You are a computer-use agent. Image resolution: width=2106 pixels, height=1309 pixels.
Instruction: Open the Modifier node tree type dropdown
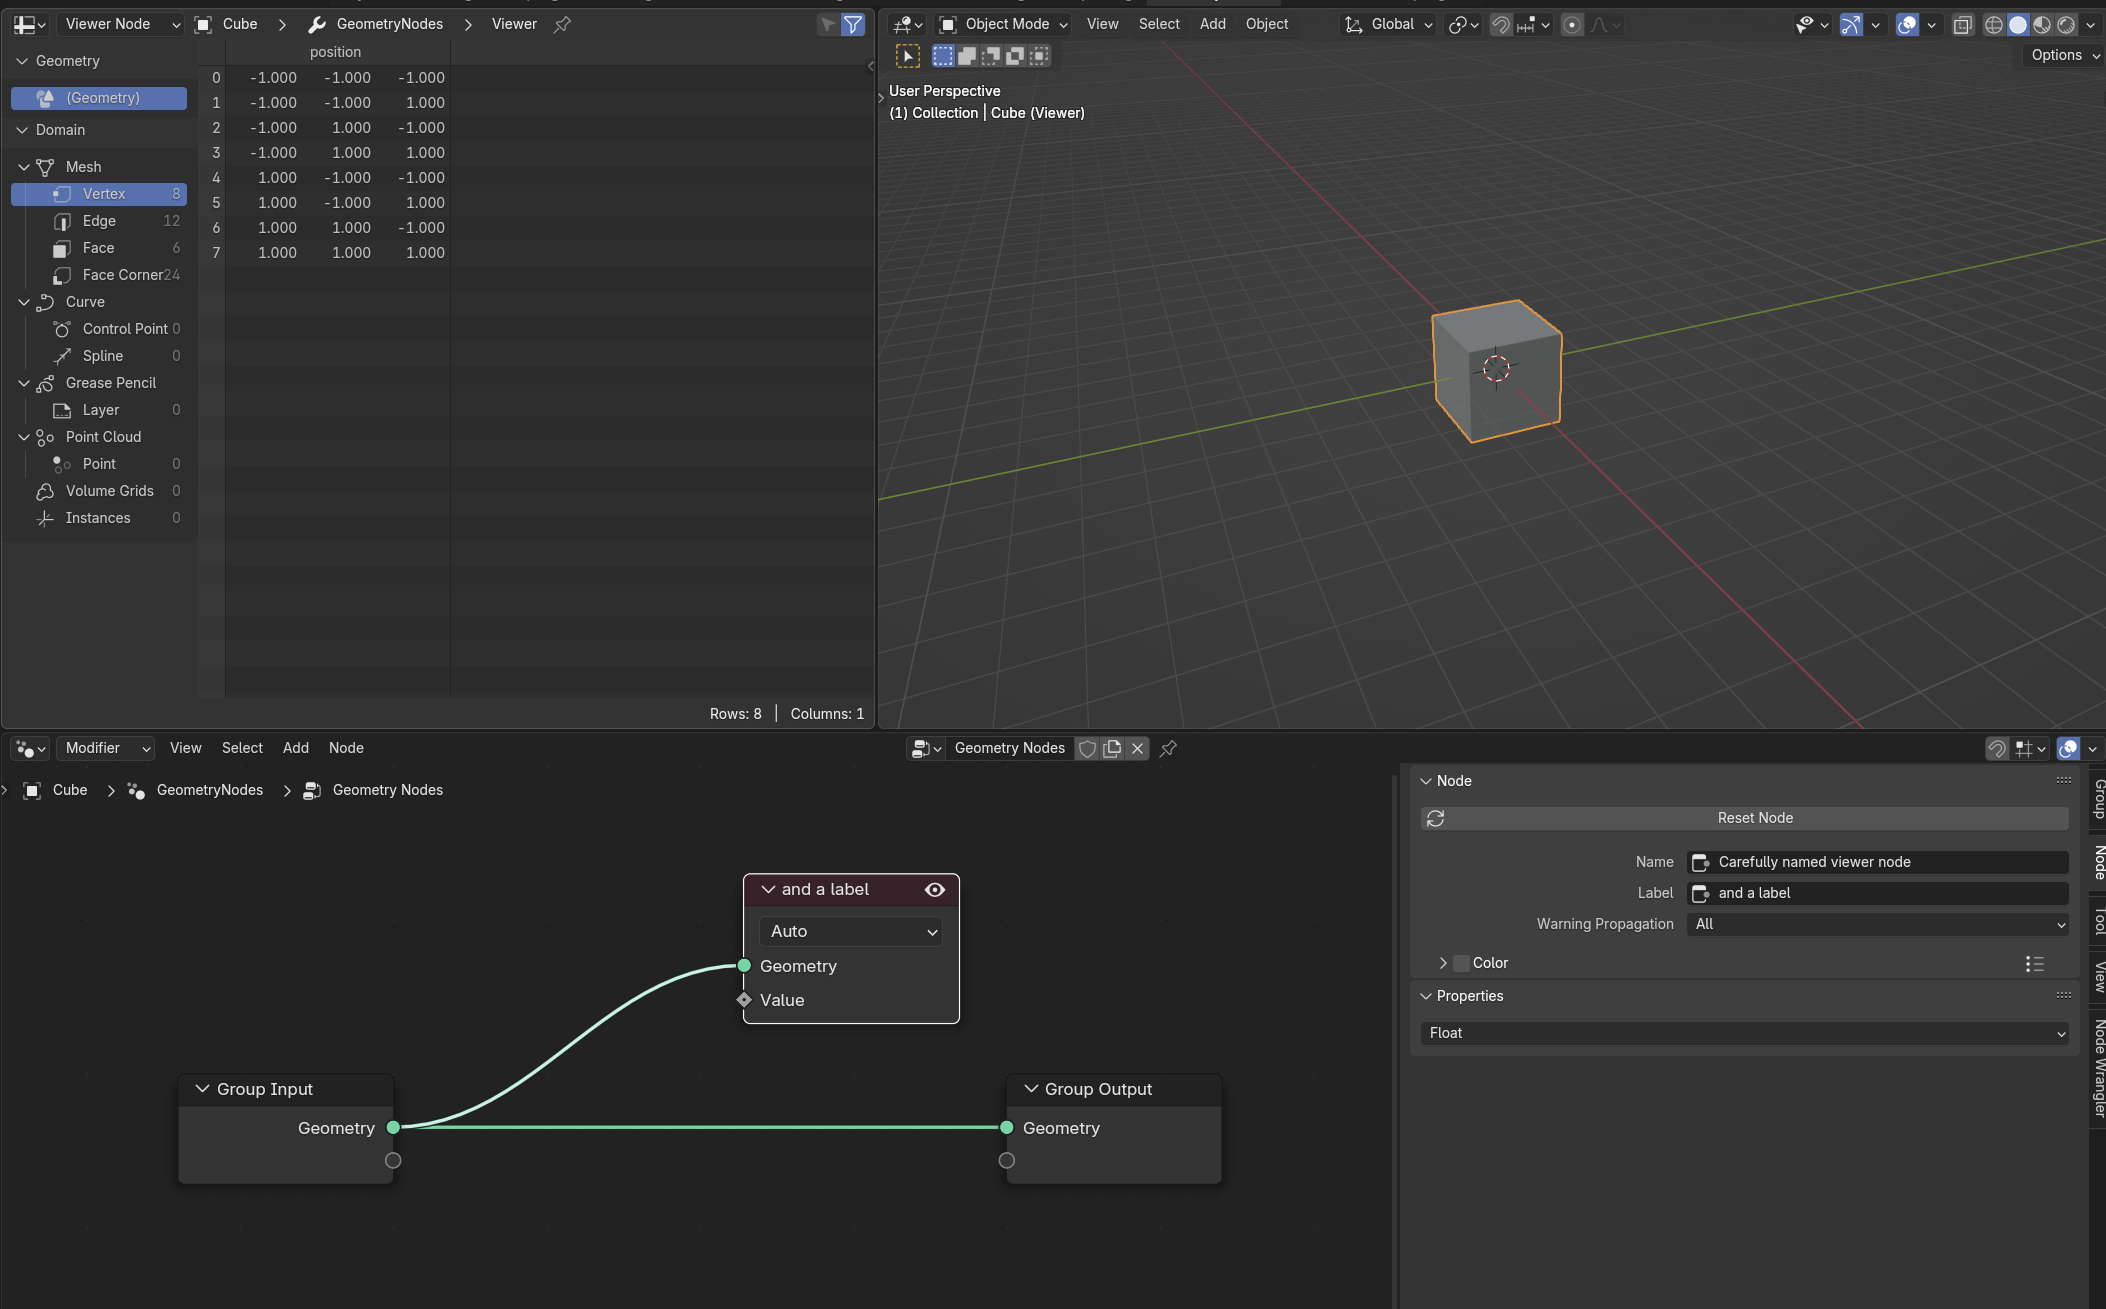click(x=105, y=748)
